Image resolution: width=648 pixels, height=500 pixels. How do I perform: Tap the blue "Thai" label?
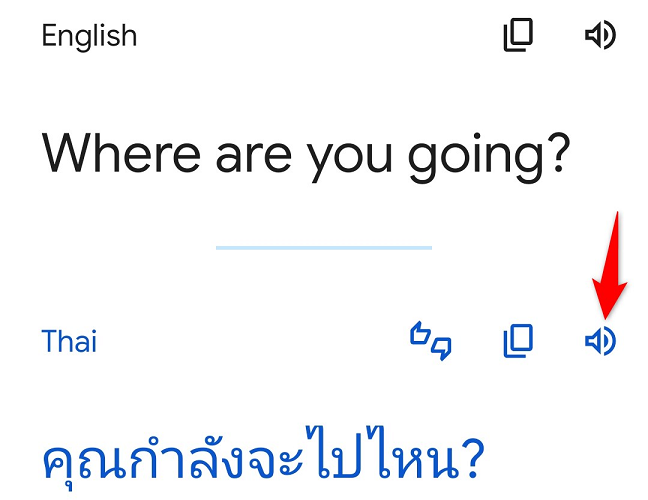69,342
